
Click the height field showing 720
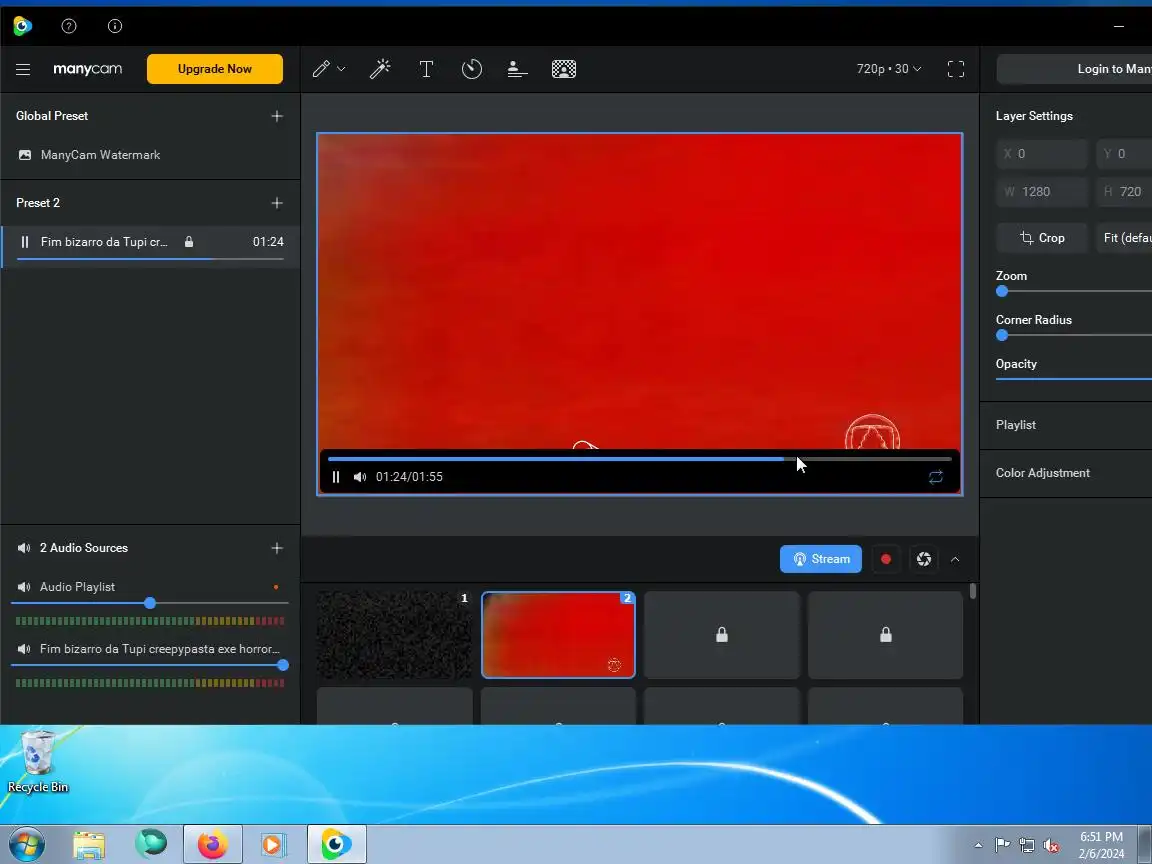click(1124, 192)
